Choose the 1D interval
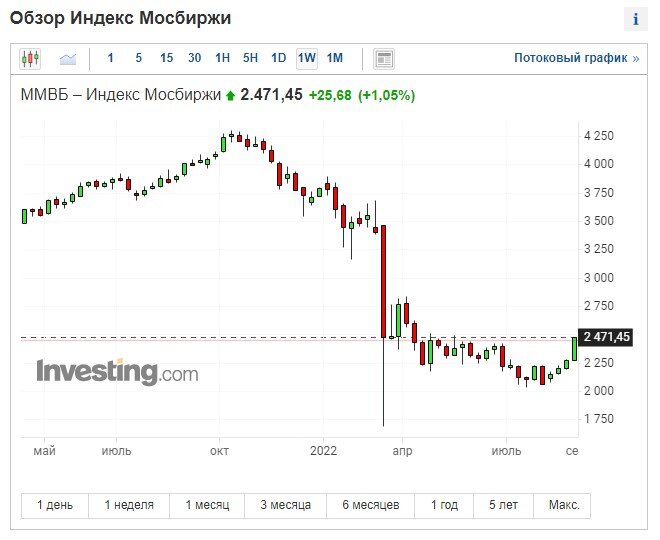The width and height of the screenshot is (660, 540). pyautogui.click(x=278, y=58)
